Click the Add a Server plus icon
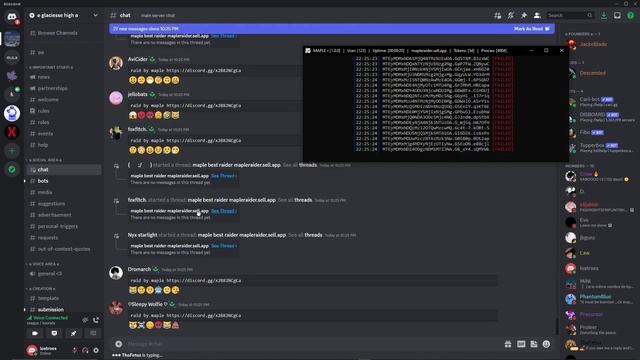The image size is (640, 360). (12, 151)
